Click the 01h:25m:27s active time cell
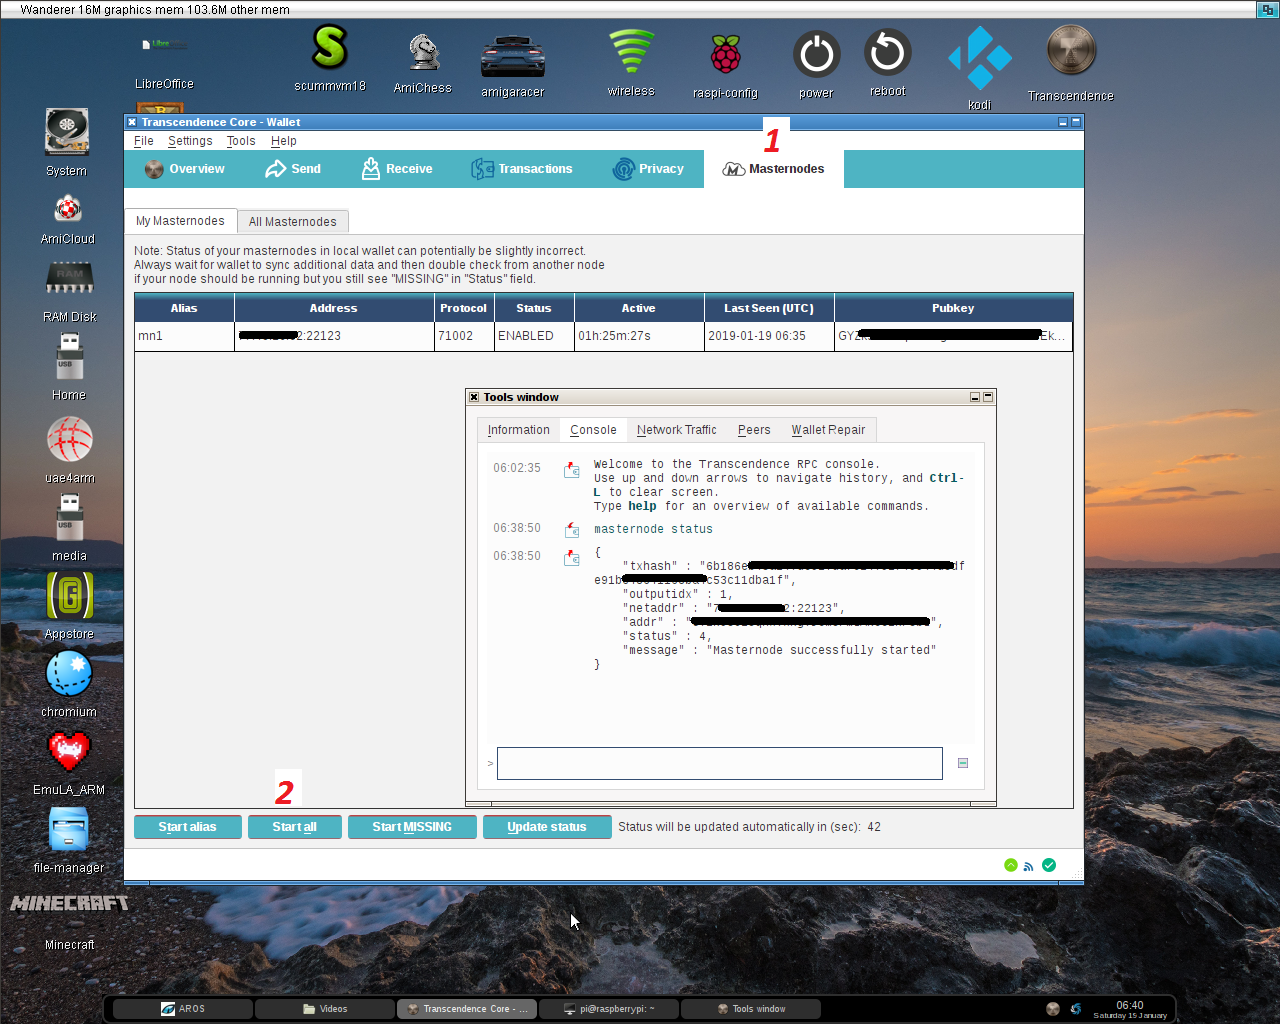This screenshot has height=1024, width=1280. [639, 336]
